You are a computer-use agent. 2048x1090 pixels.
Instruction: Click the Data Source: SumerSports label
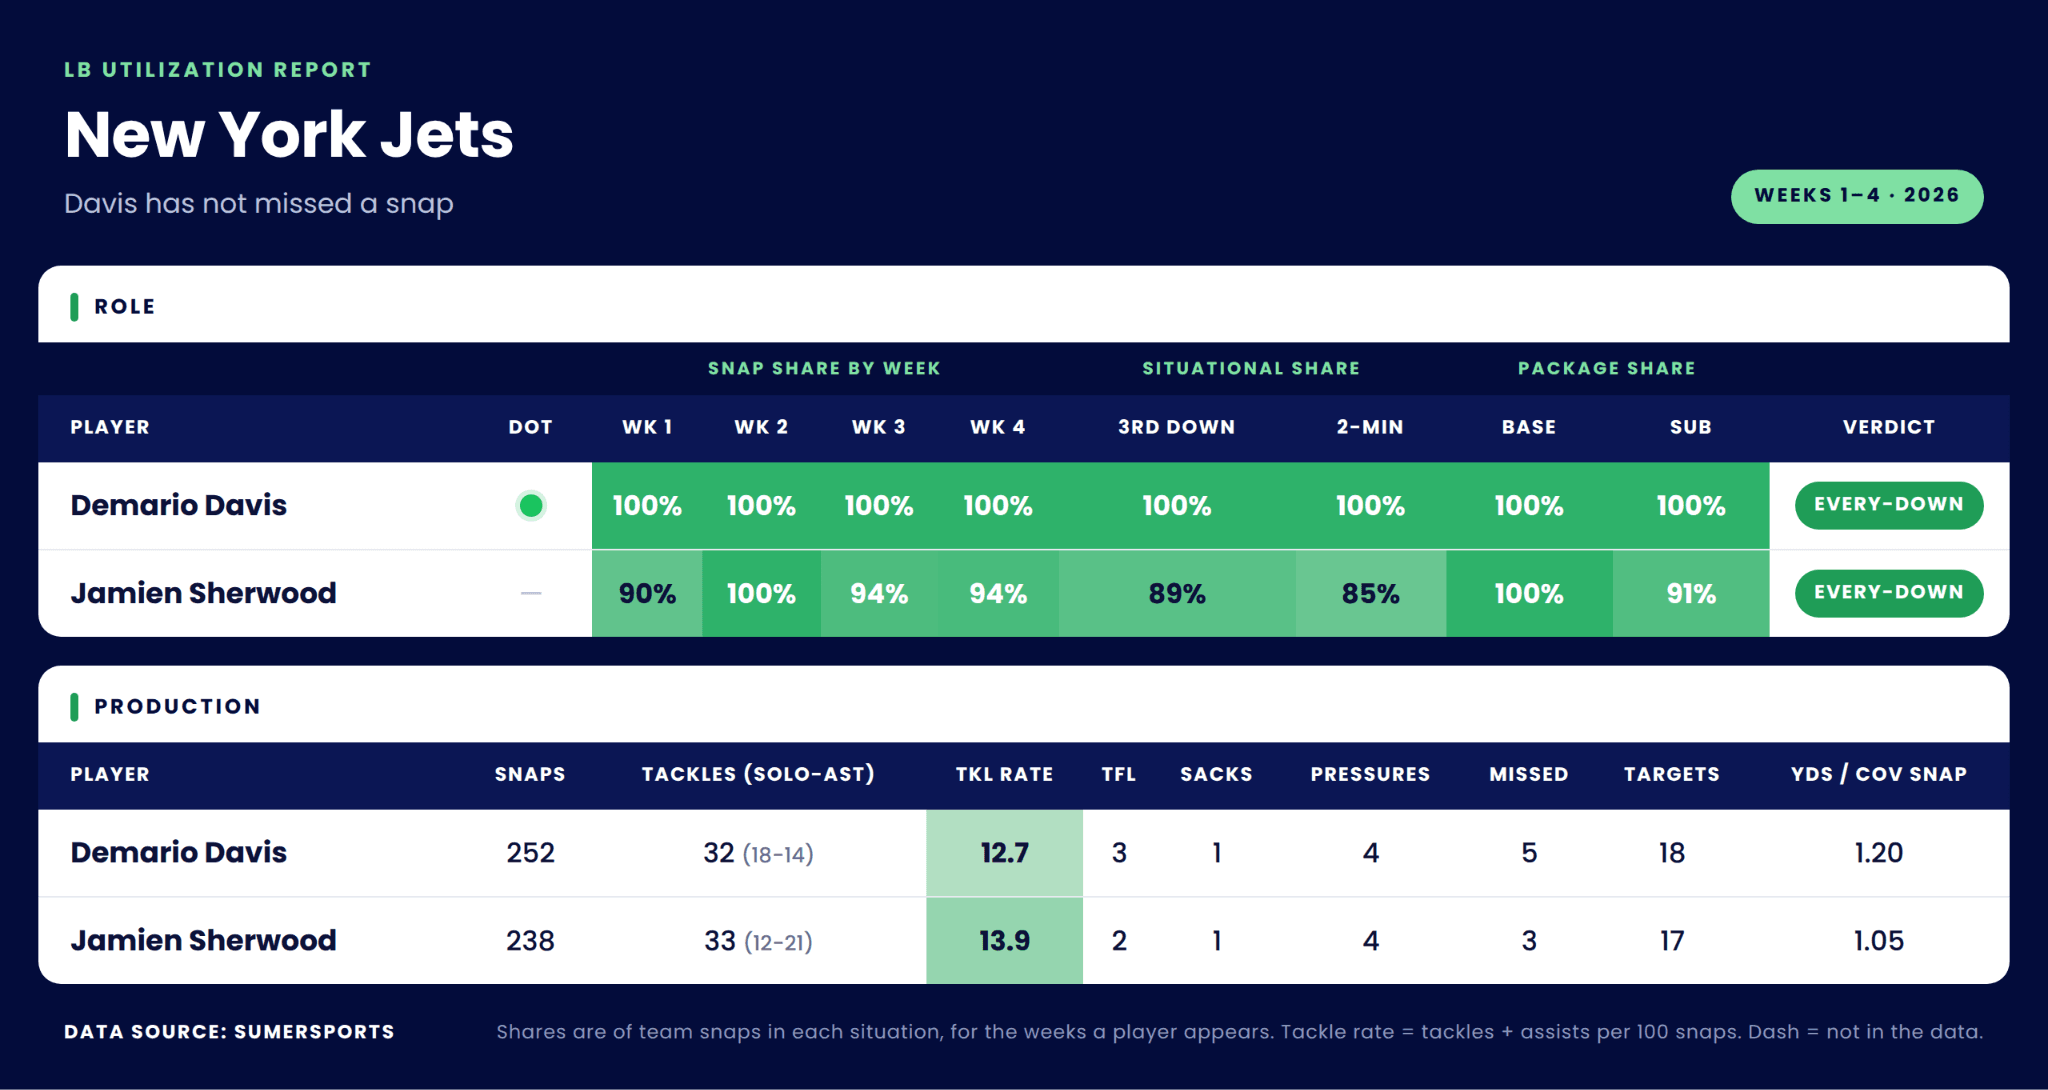[x=229, y=1032]
